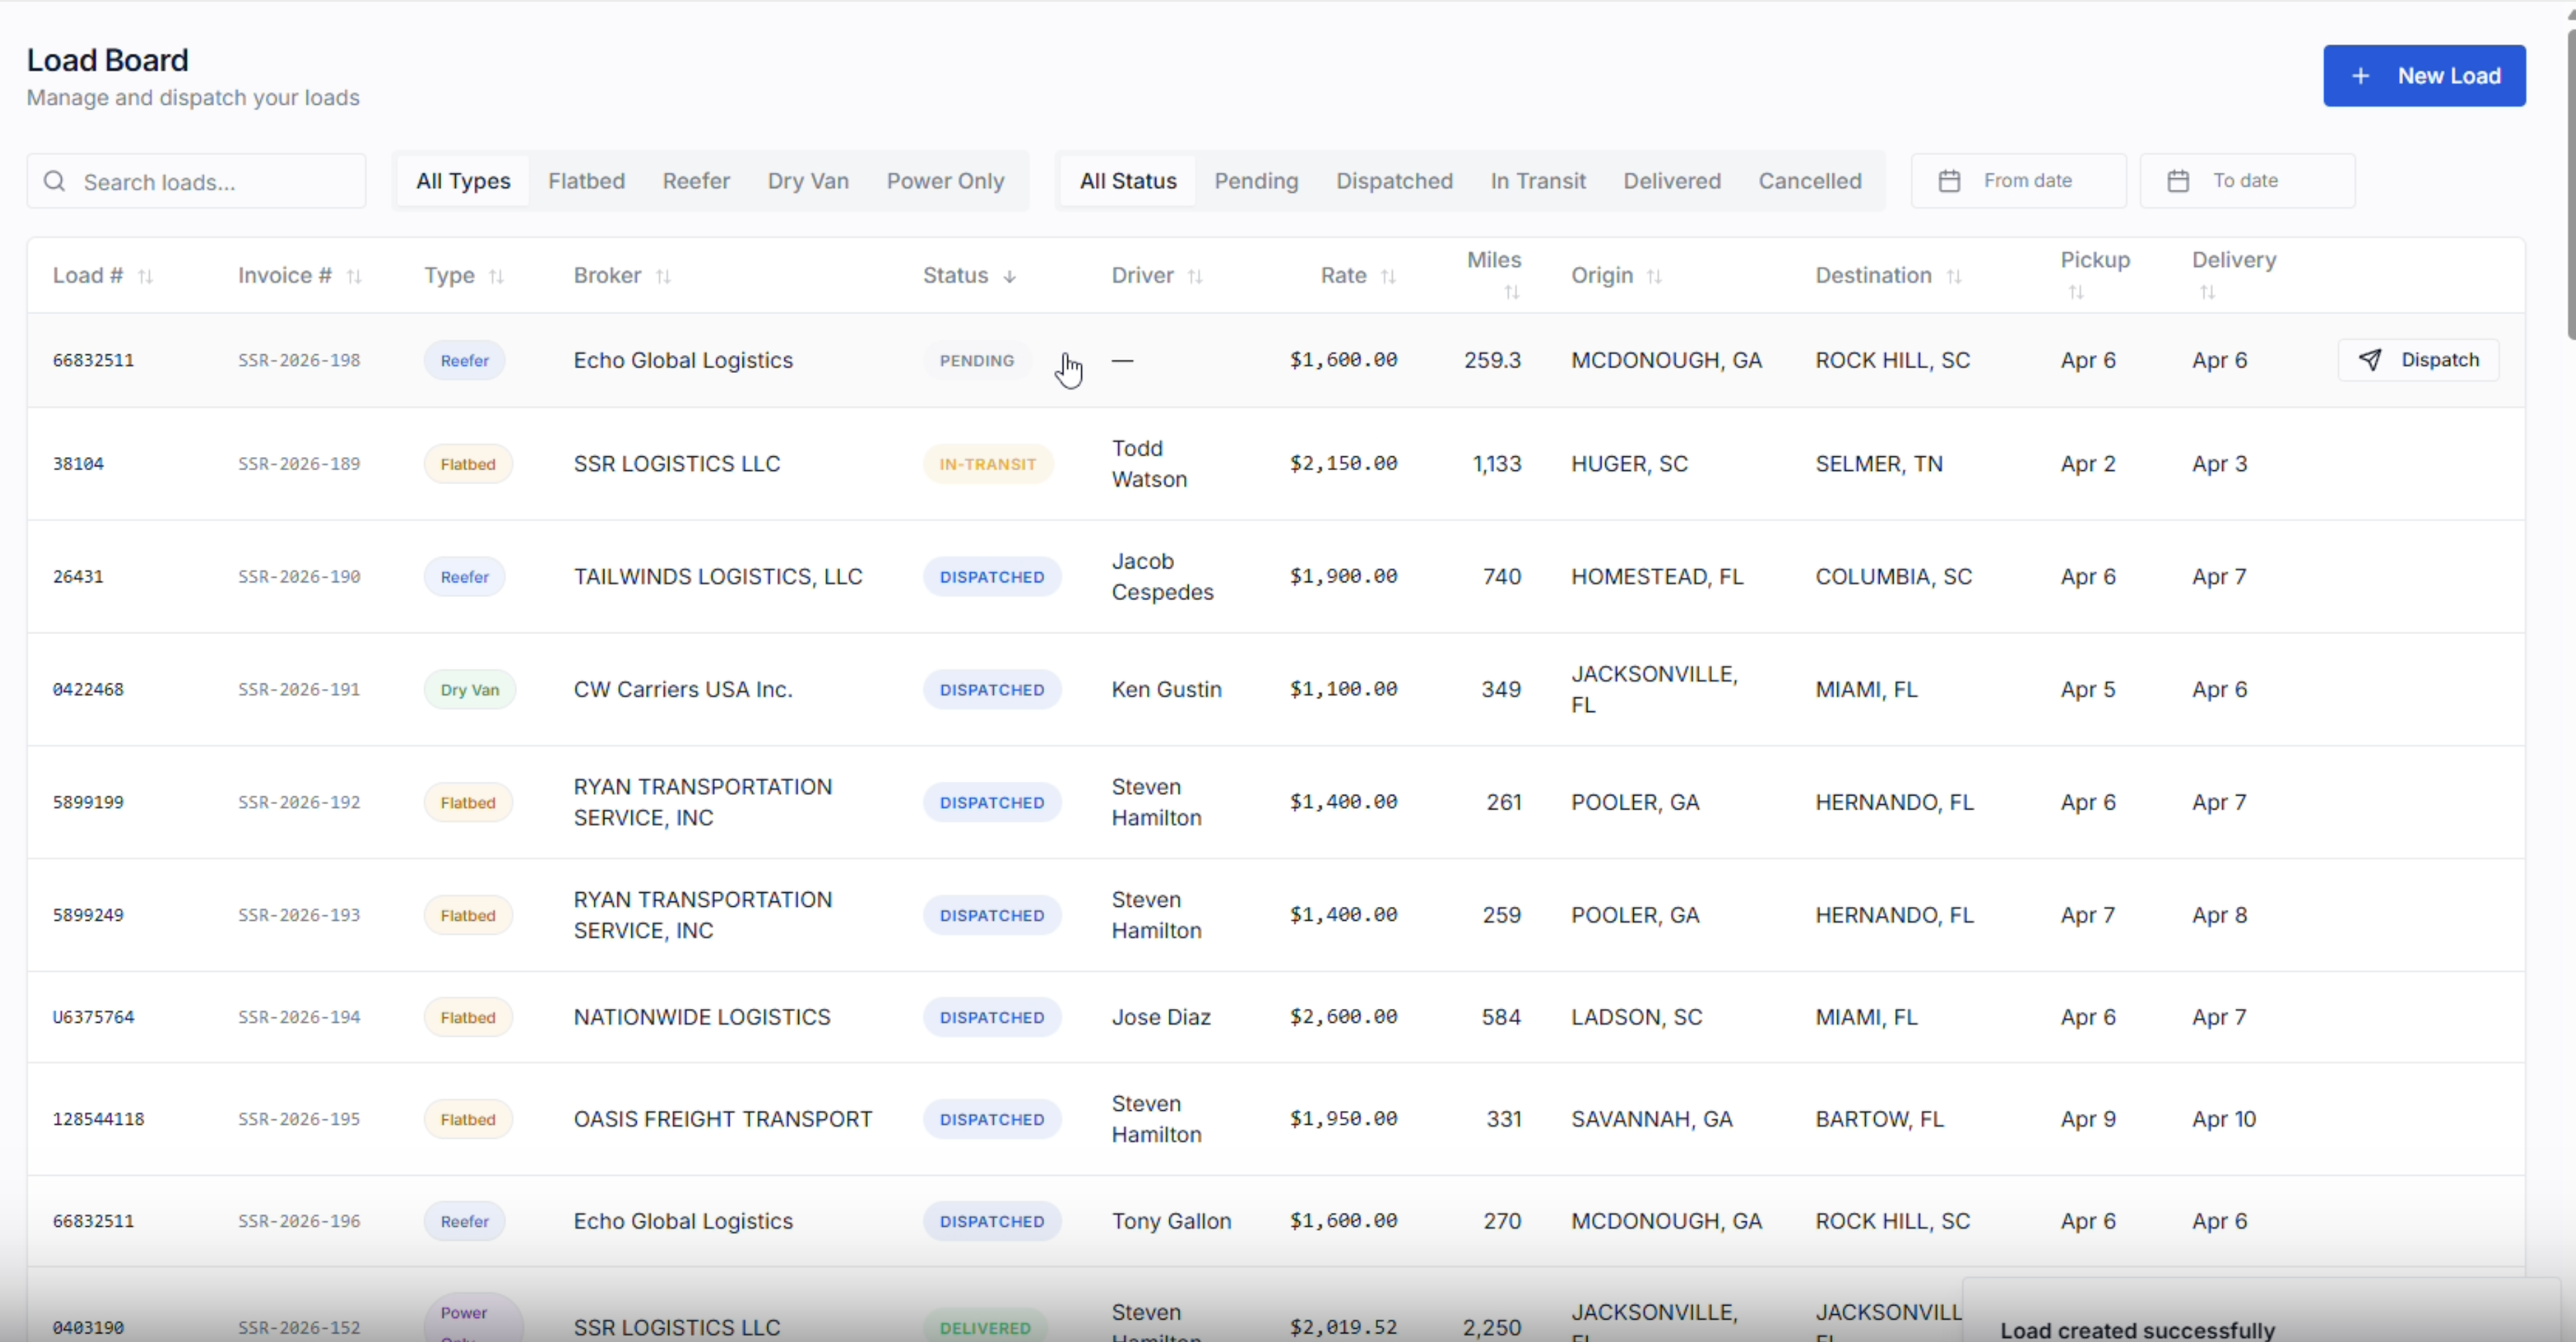The image size is (2576, 1342).
Task: Toggle the Power Only type filter
Action: click(x=945, y=181)
